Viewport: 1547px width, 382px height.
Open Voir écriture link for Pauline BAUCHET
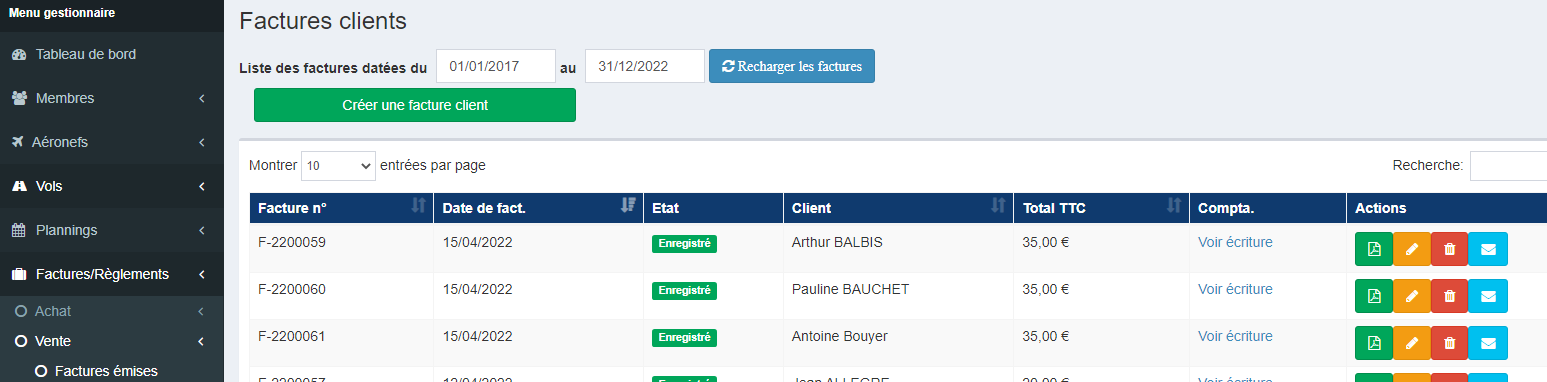coord(1235,289)
